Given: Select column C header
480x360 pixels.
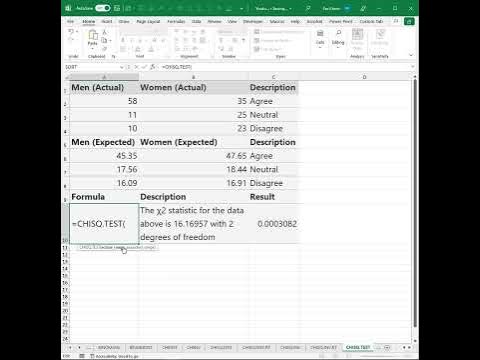Looking at the screenshot, I should (273, 77).
